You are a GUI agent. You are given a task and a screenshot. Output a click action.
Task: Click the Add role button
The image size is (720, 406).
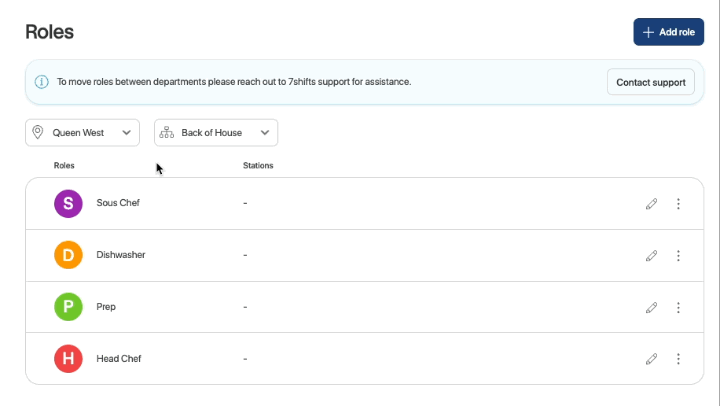668,32
